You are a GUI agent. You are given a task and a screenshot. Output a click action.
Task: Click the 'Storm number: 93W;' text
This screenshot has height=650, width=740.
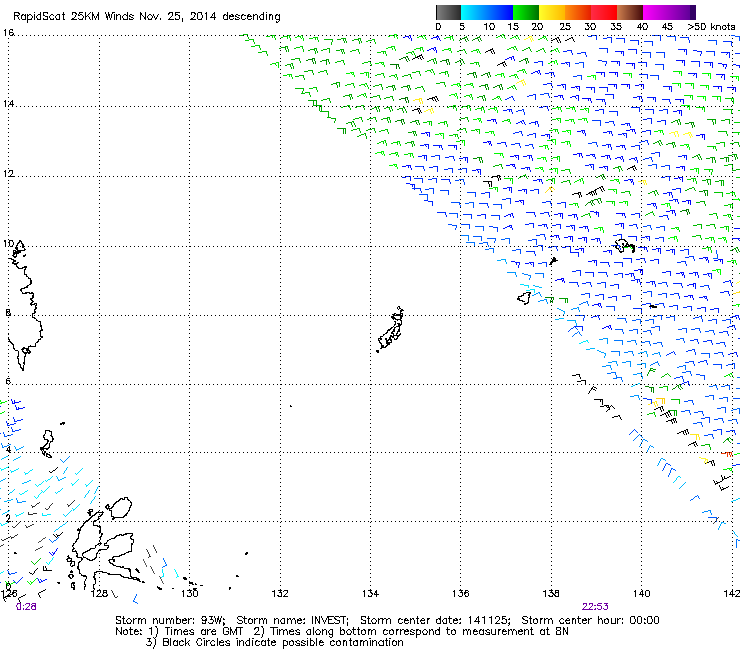pos(170,620)
